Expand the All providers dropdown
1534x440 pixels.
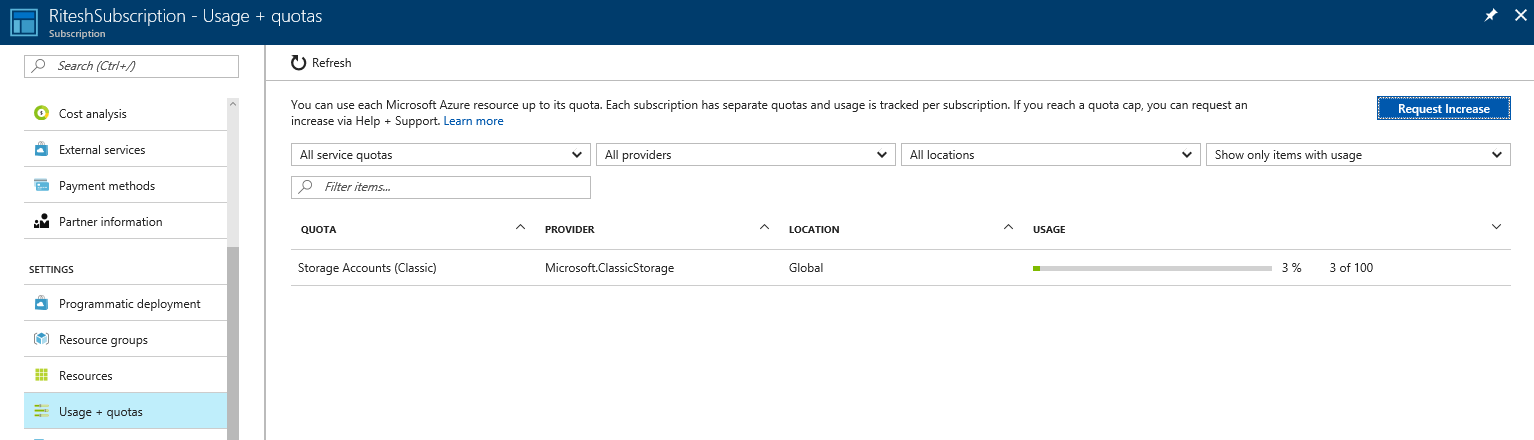coord(745,155)
